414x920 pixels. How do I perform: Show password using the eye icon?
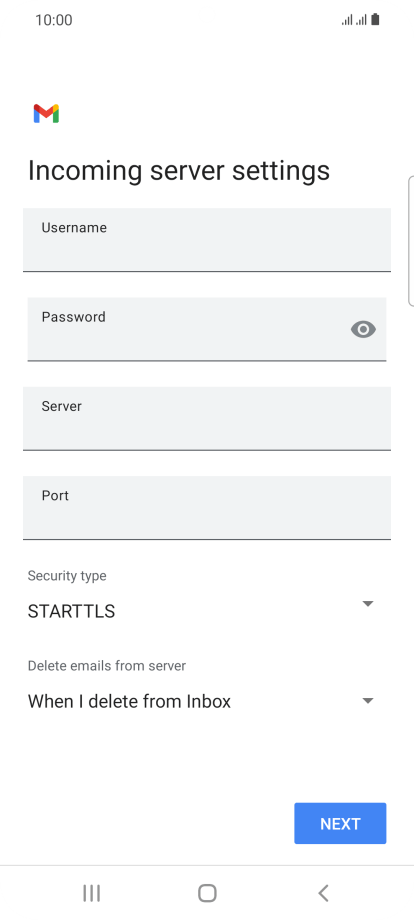[x=363, y=329]
